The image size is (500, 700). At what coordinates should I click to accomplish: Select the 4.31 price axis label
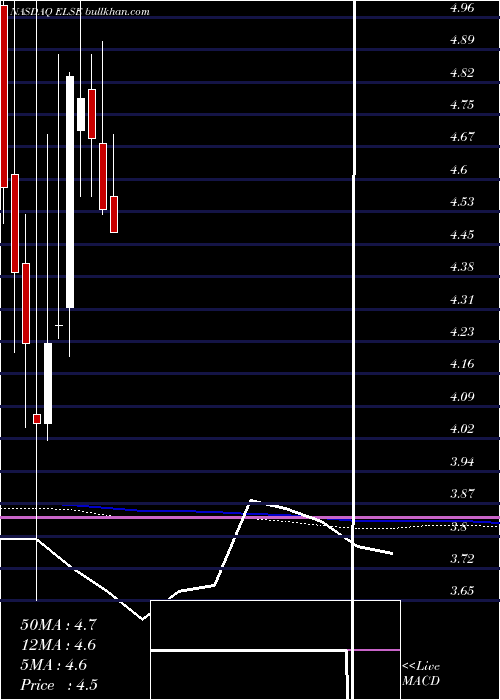[462, 300]
